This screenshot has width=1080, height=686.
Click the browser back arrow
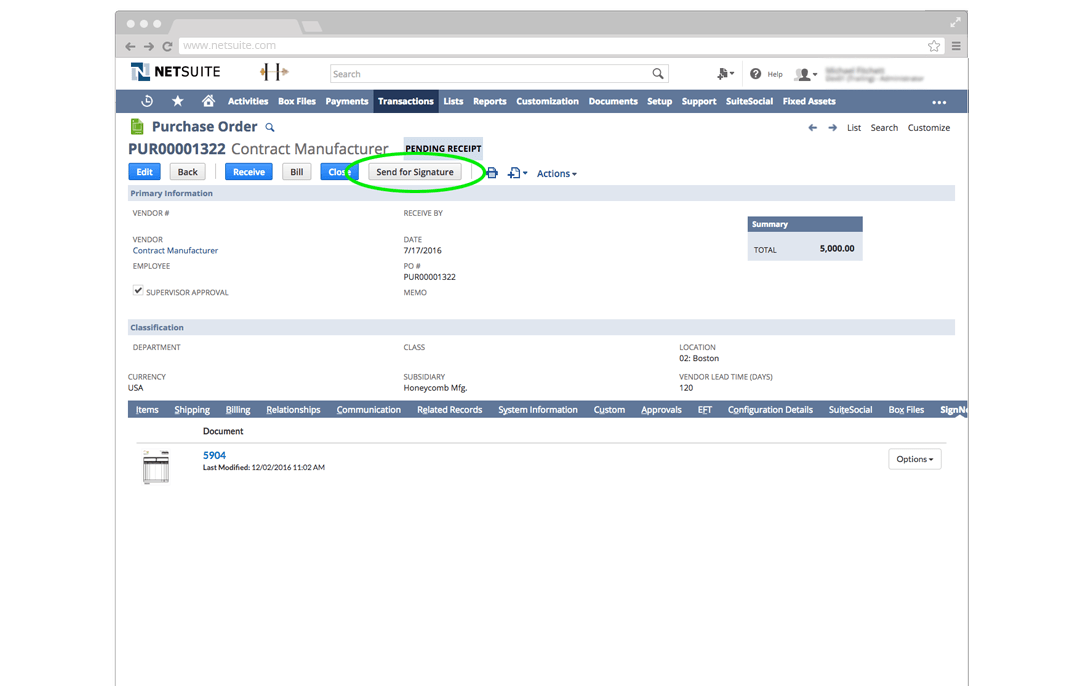pos(130,46)
